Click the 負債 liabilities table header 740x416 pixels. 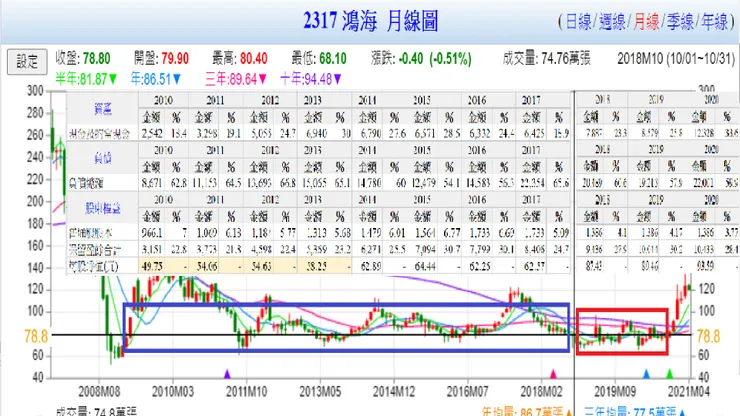point(102,158)
